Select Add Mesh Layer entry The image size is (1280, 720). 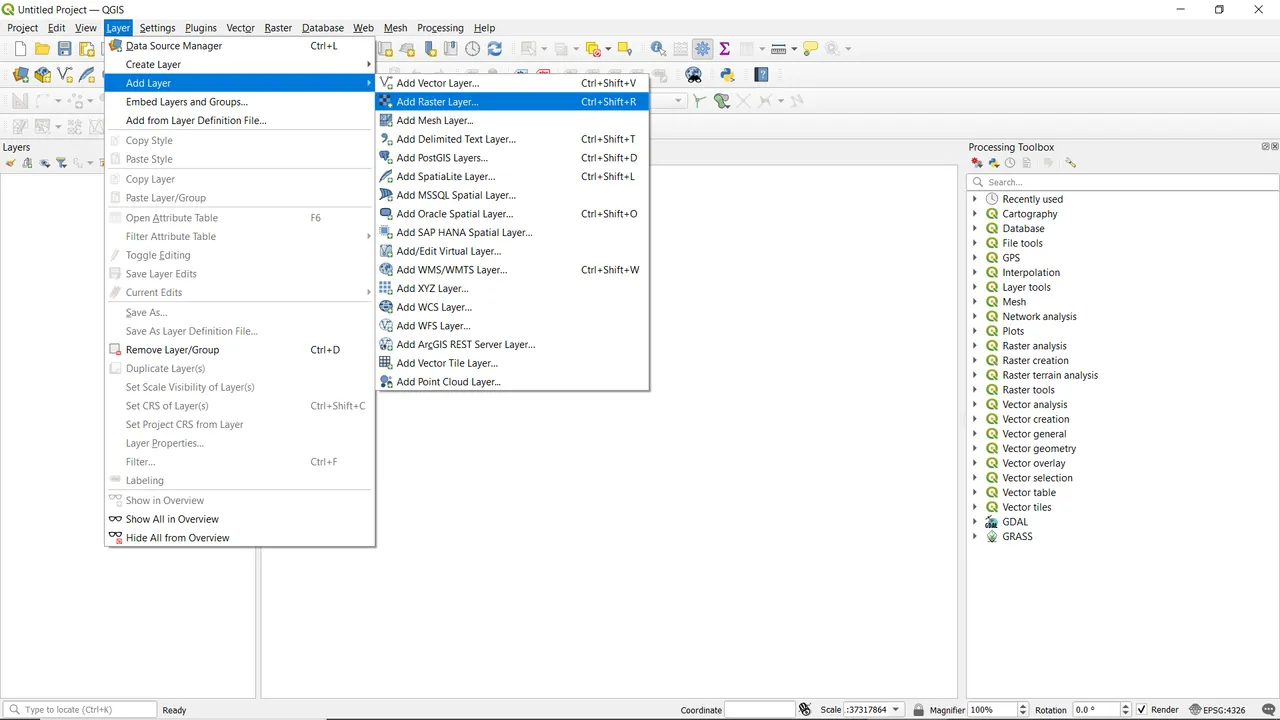pyautogui.click(x=512, y=121)
